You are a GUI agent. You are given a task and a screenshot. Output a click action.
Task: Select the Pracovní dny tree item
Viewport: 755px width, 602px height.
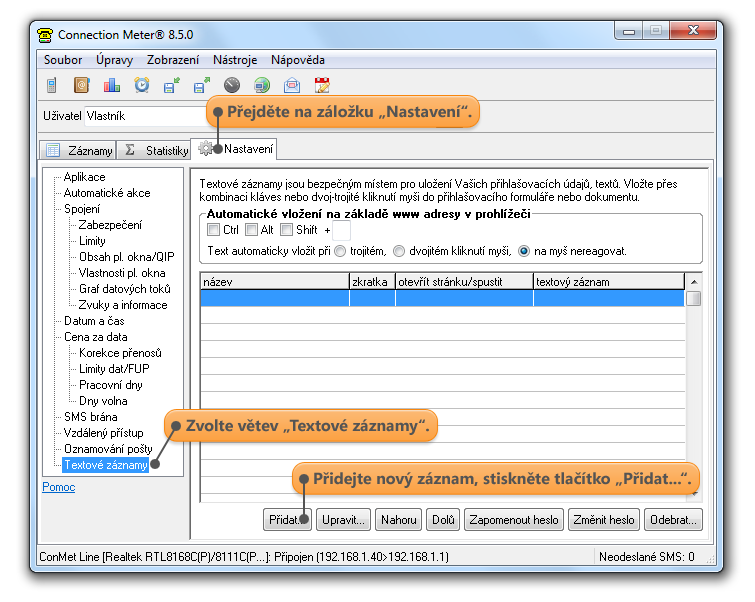click(x=111, y=385)
